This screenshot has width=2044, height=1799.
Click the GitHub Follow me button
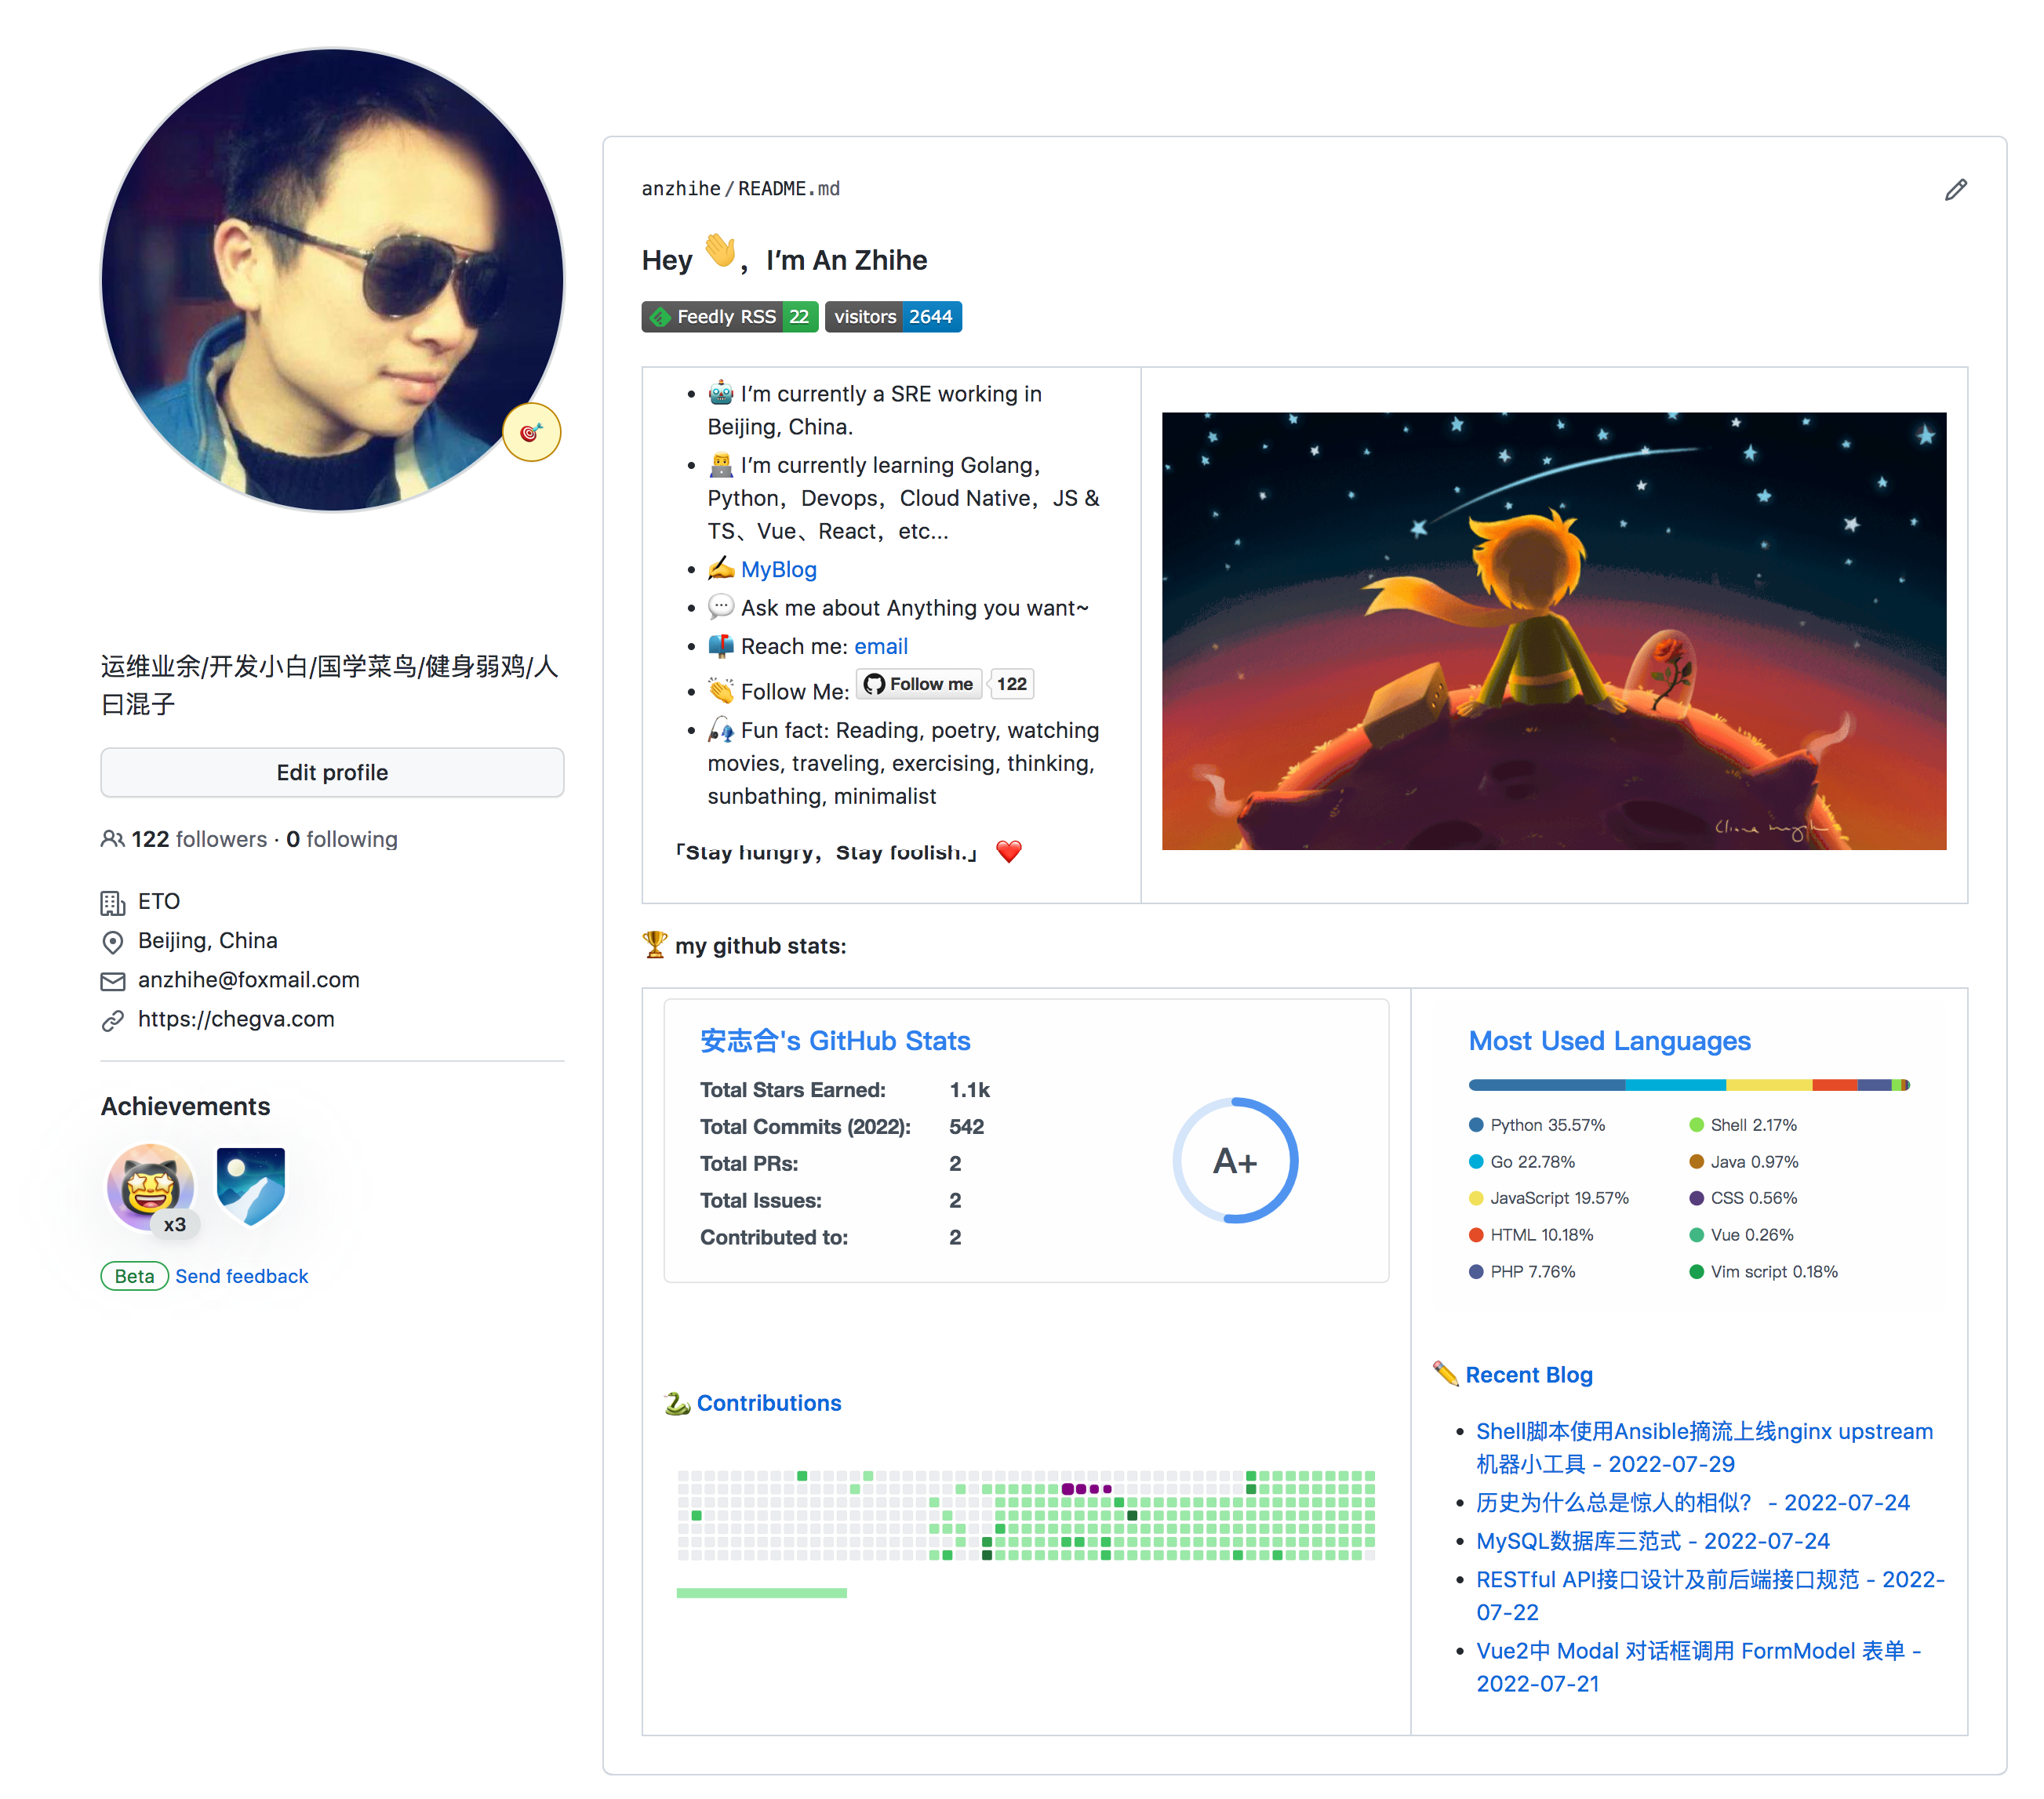918,684
